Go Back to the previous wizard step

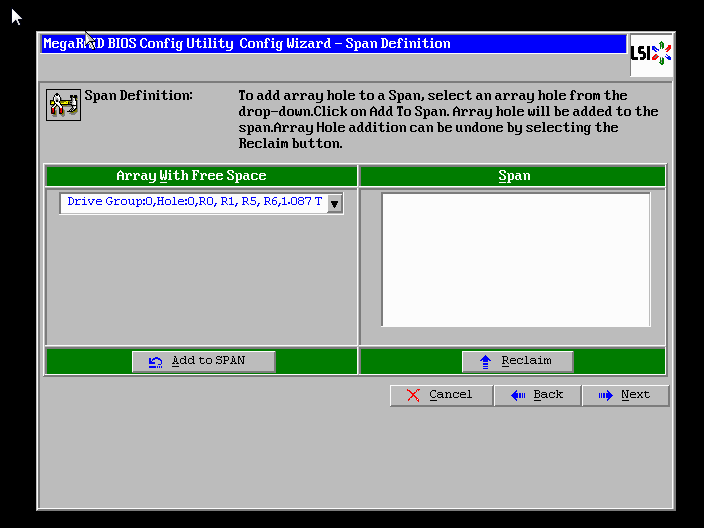pyautogui.click(x=537, y=395)
